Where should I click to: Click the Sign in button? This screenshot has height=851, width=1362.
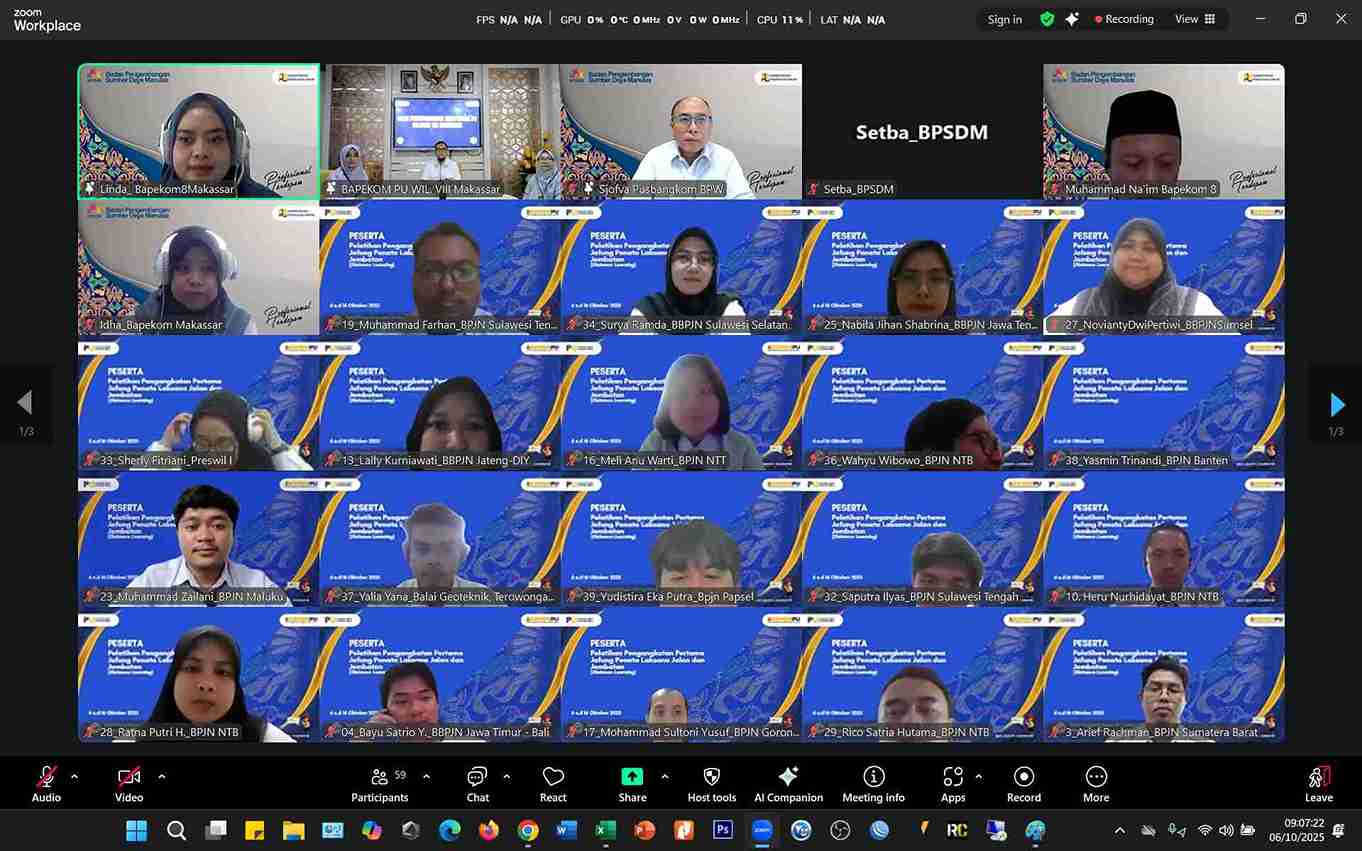point(1004,19)
